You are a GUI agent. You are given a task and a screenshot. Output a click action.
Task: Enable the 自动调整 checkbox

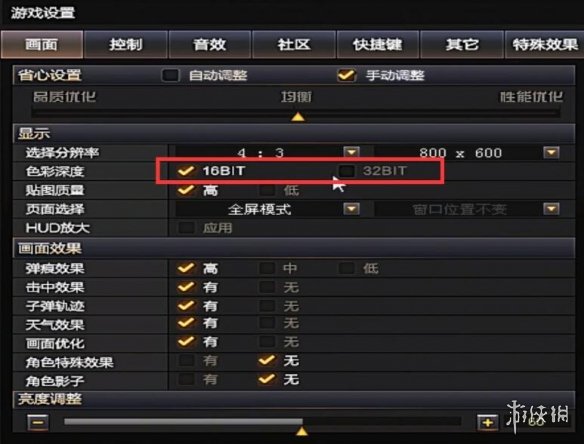170,75
